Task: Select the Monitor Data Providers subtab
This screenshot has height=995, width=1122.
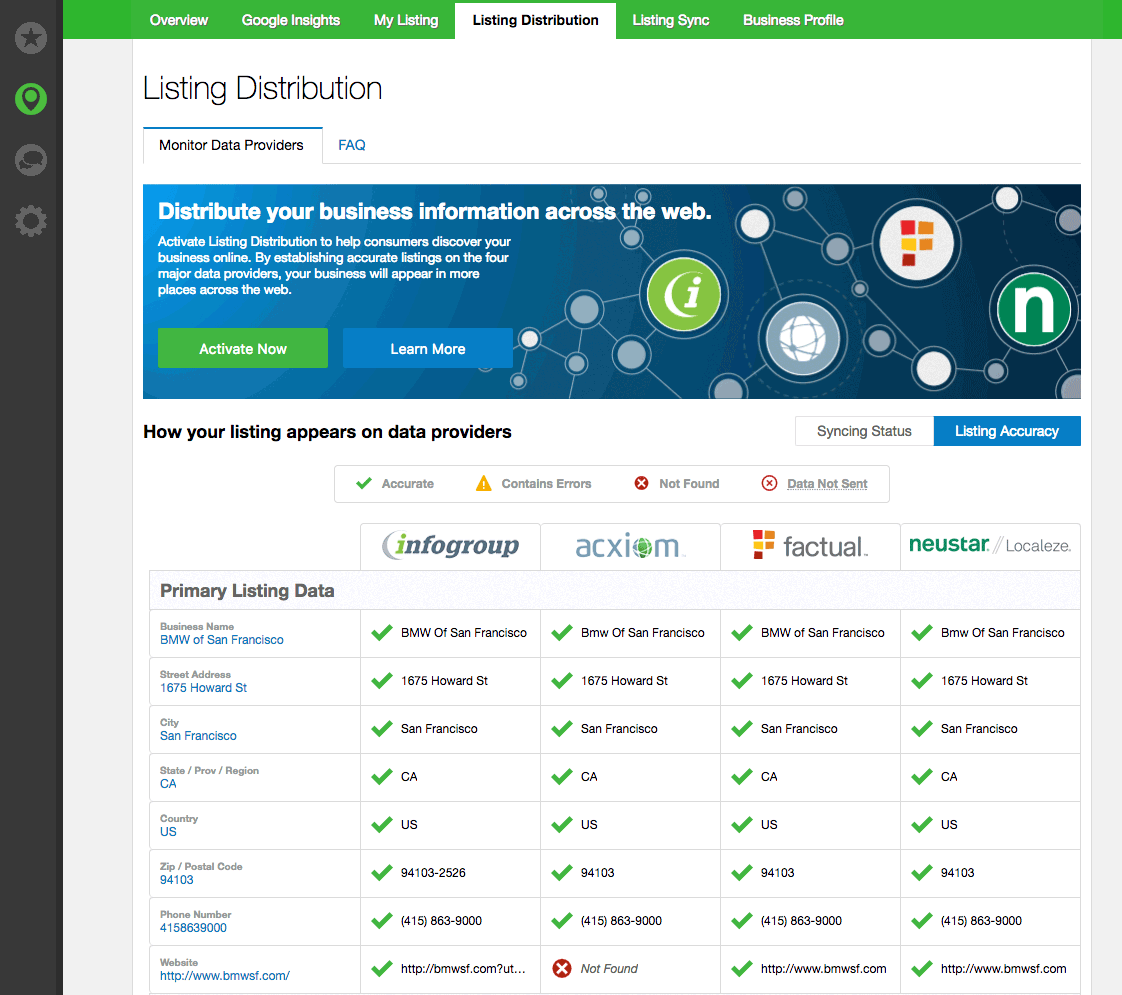Action: point(232,145)
